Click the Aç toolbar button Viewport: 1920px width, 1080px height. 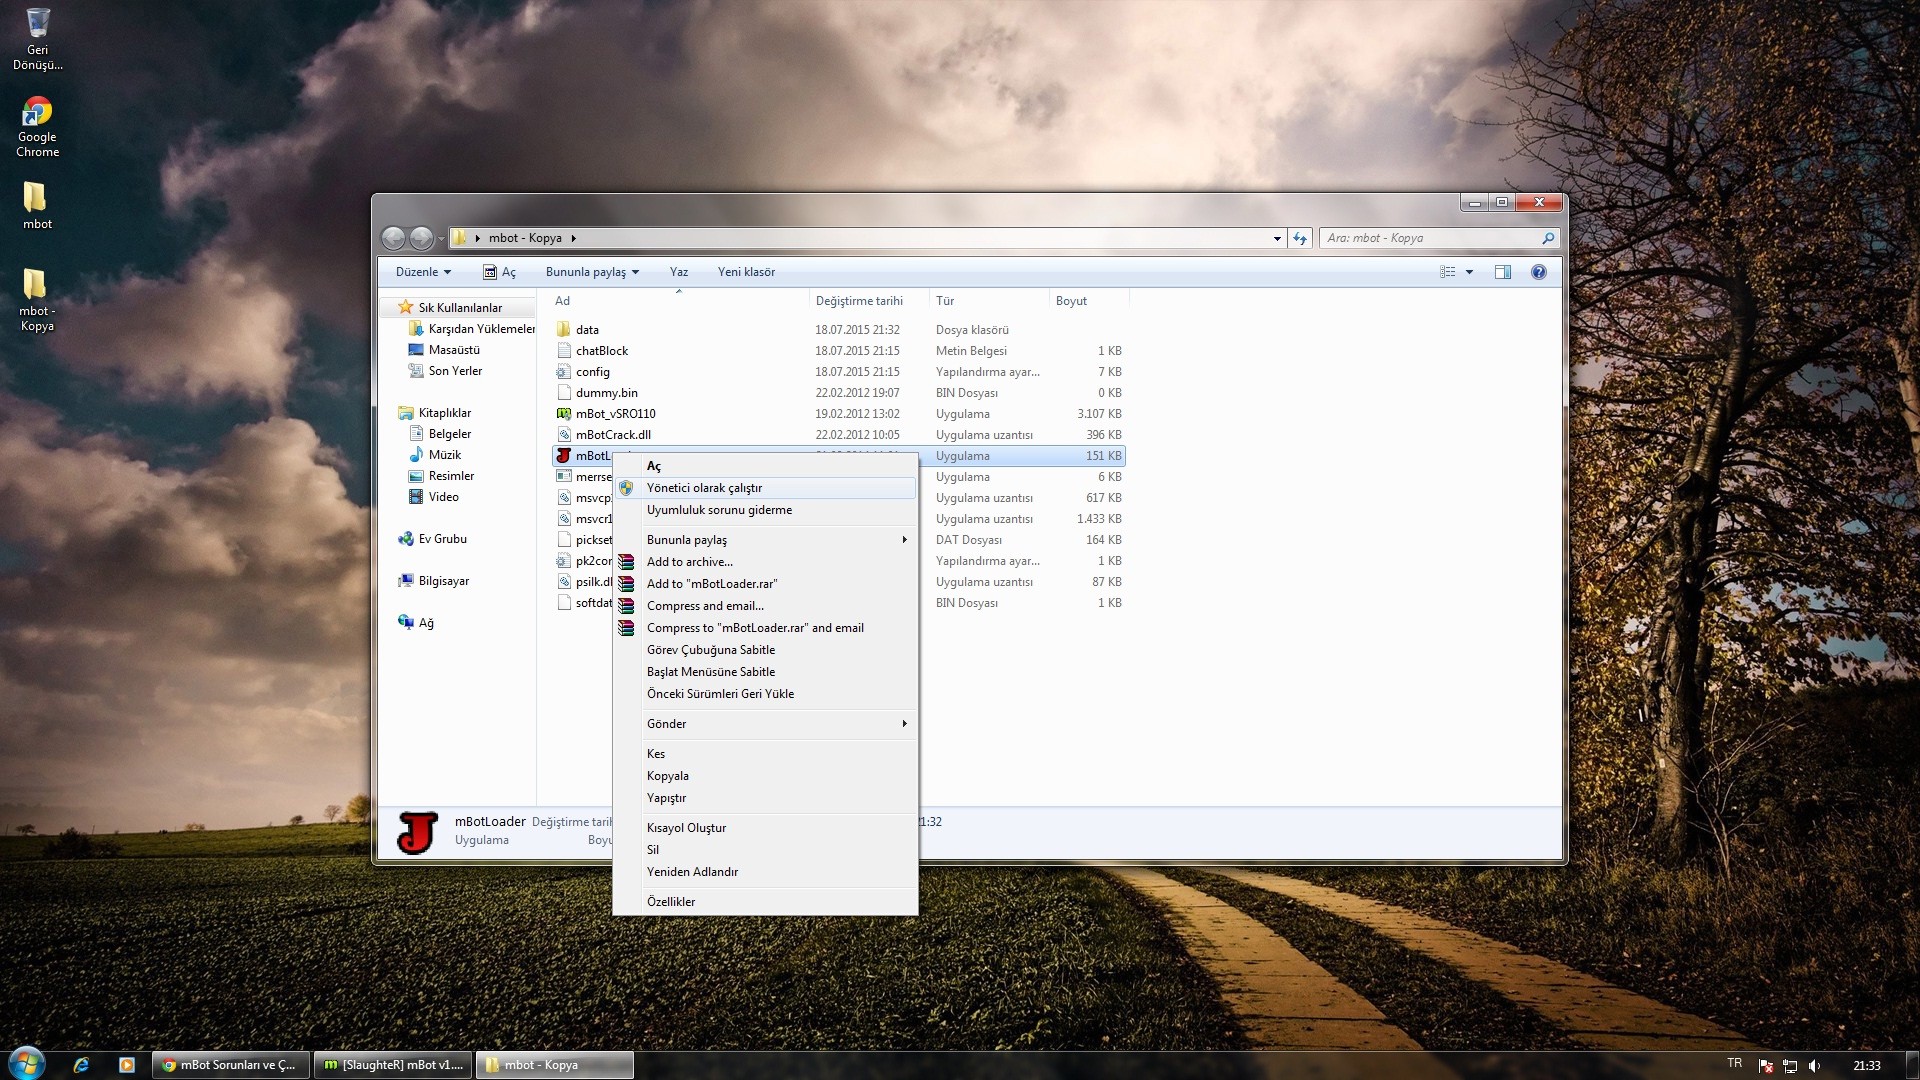(499, 272)
